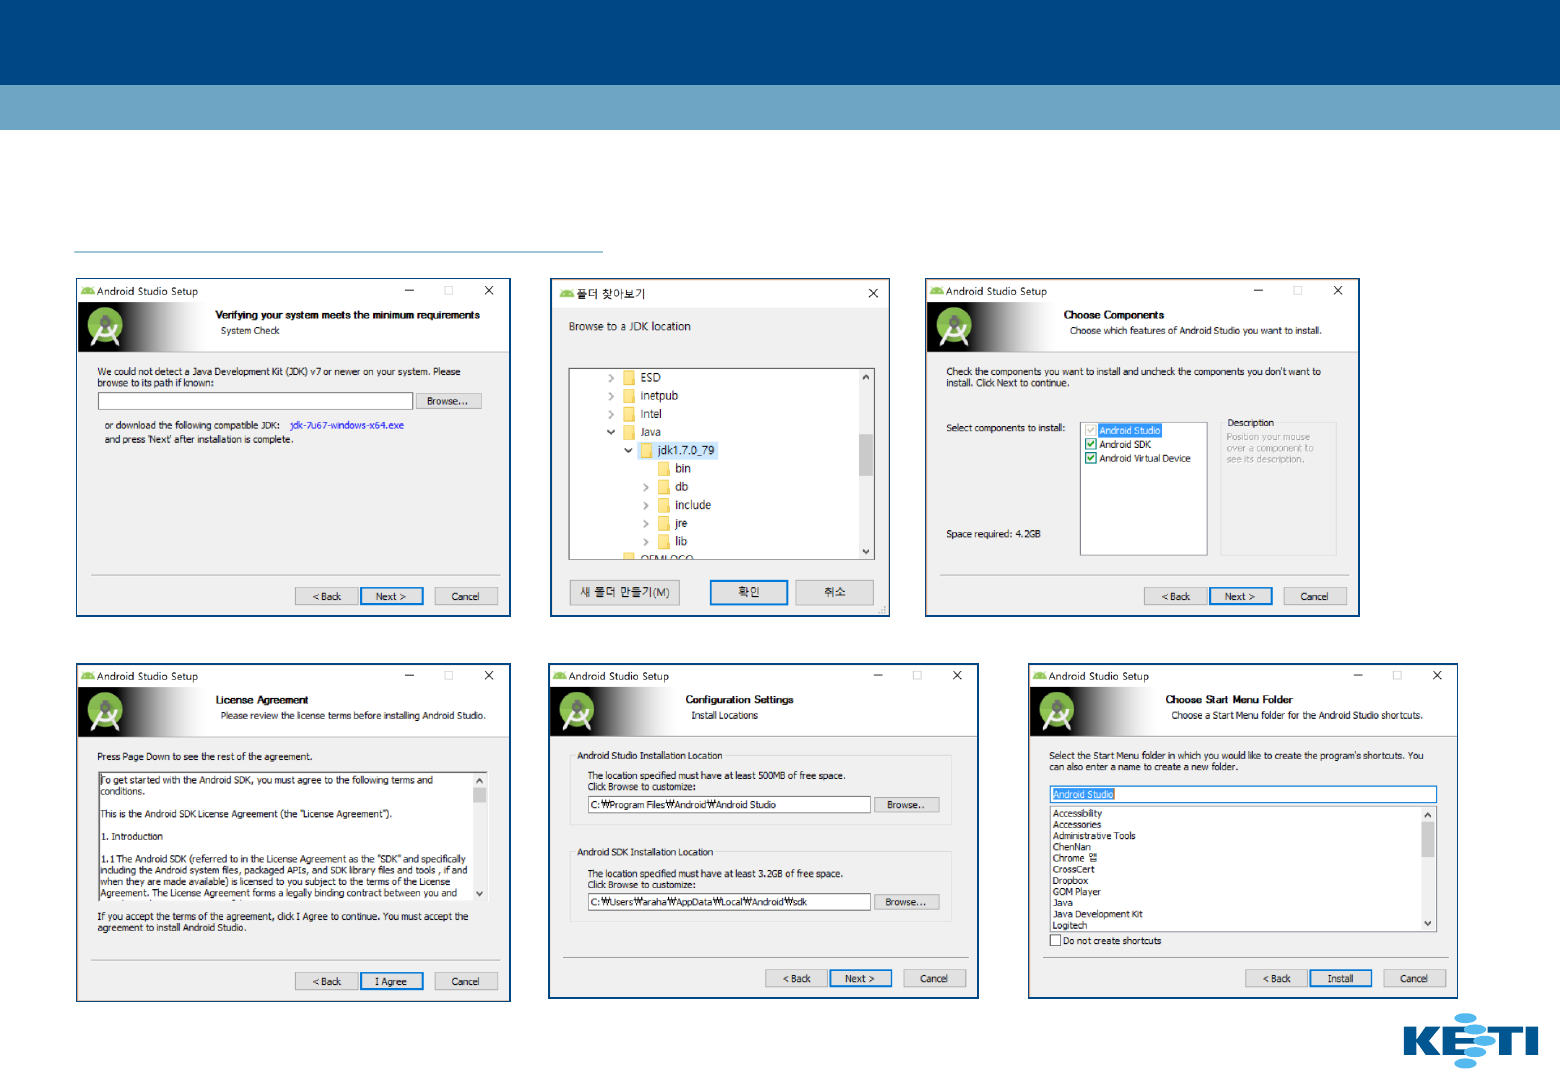Cancel the Choose Components dialog
This screenshot has width=1560, height=1080.
(1315, 596)
